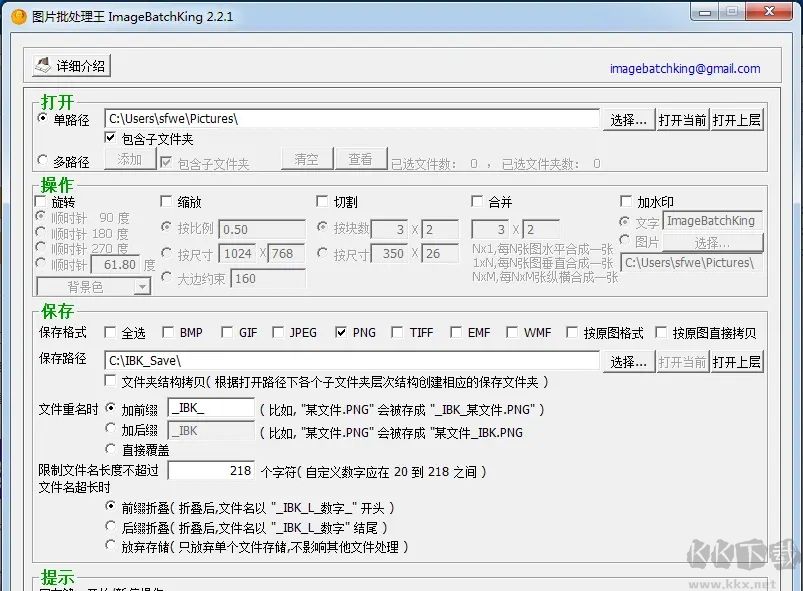Image resolution: width=803 pixels, height=591 pixels.
Task: Open the 背景色 background color dropdown
Action: pos(92,286)
